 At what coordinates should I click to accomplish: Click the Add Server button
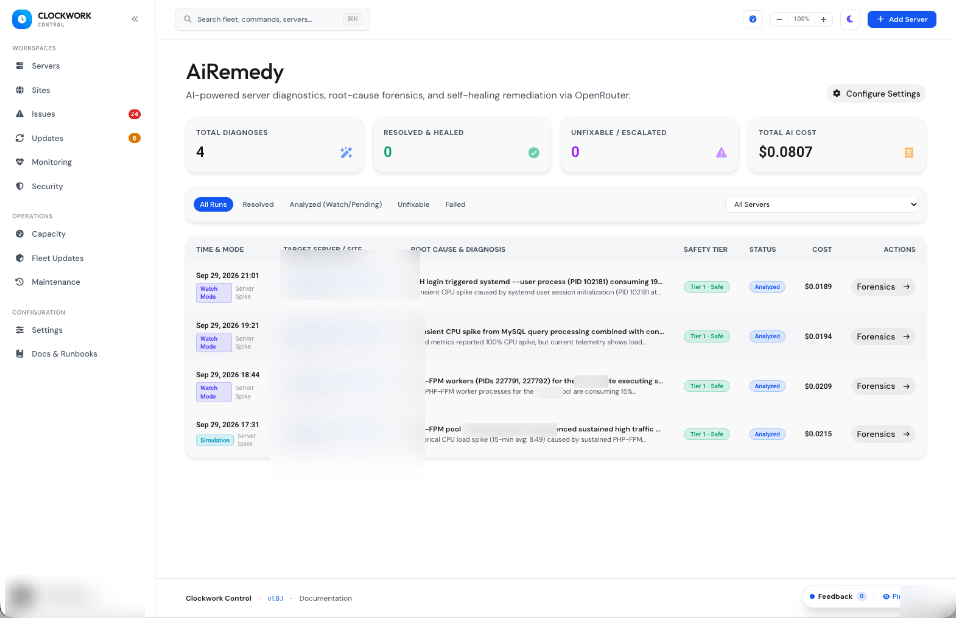[902, 19]
